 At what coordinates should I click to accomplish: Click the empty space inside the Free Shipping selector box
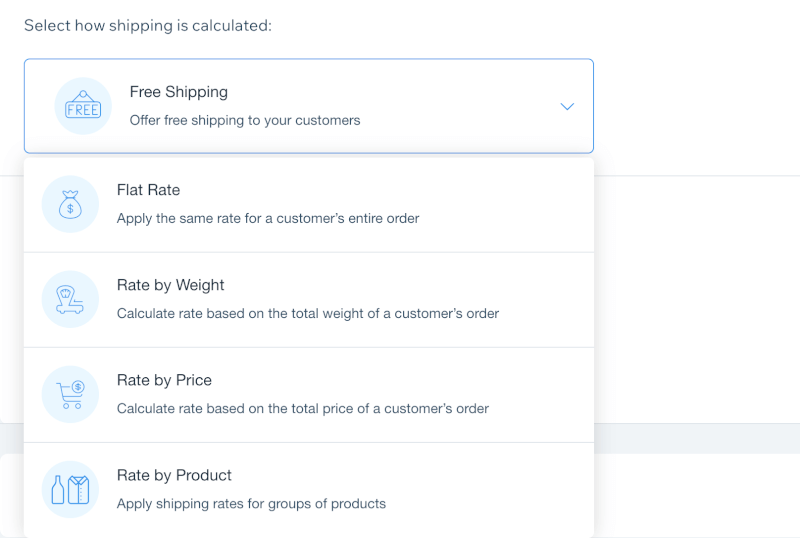(459, 106)
